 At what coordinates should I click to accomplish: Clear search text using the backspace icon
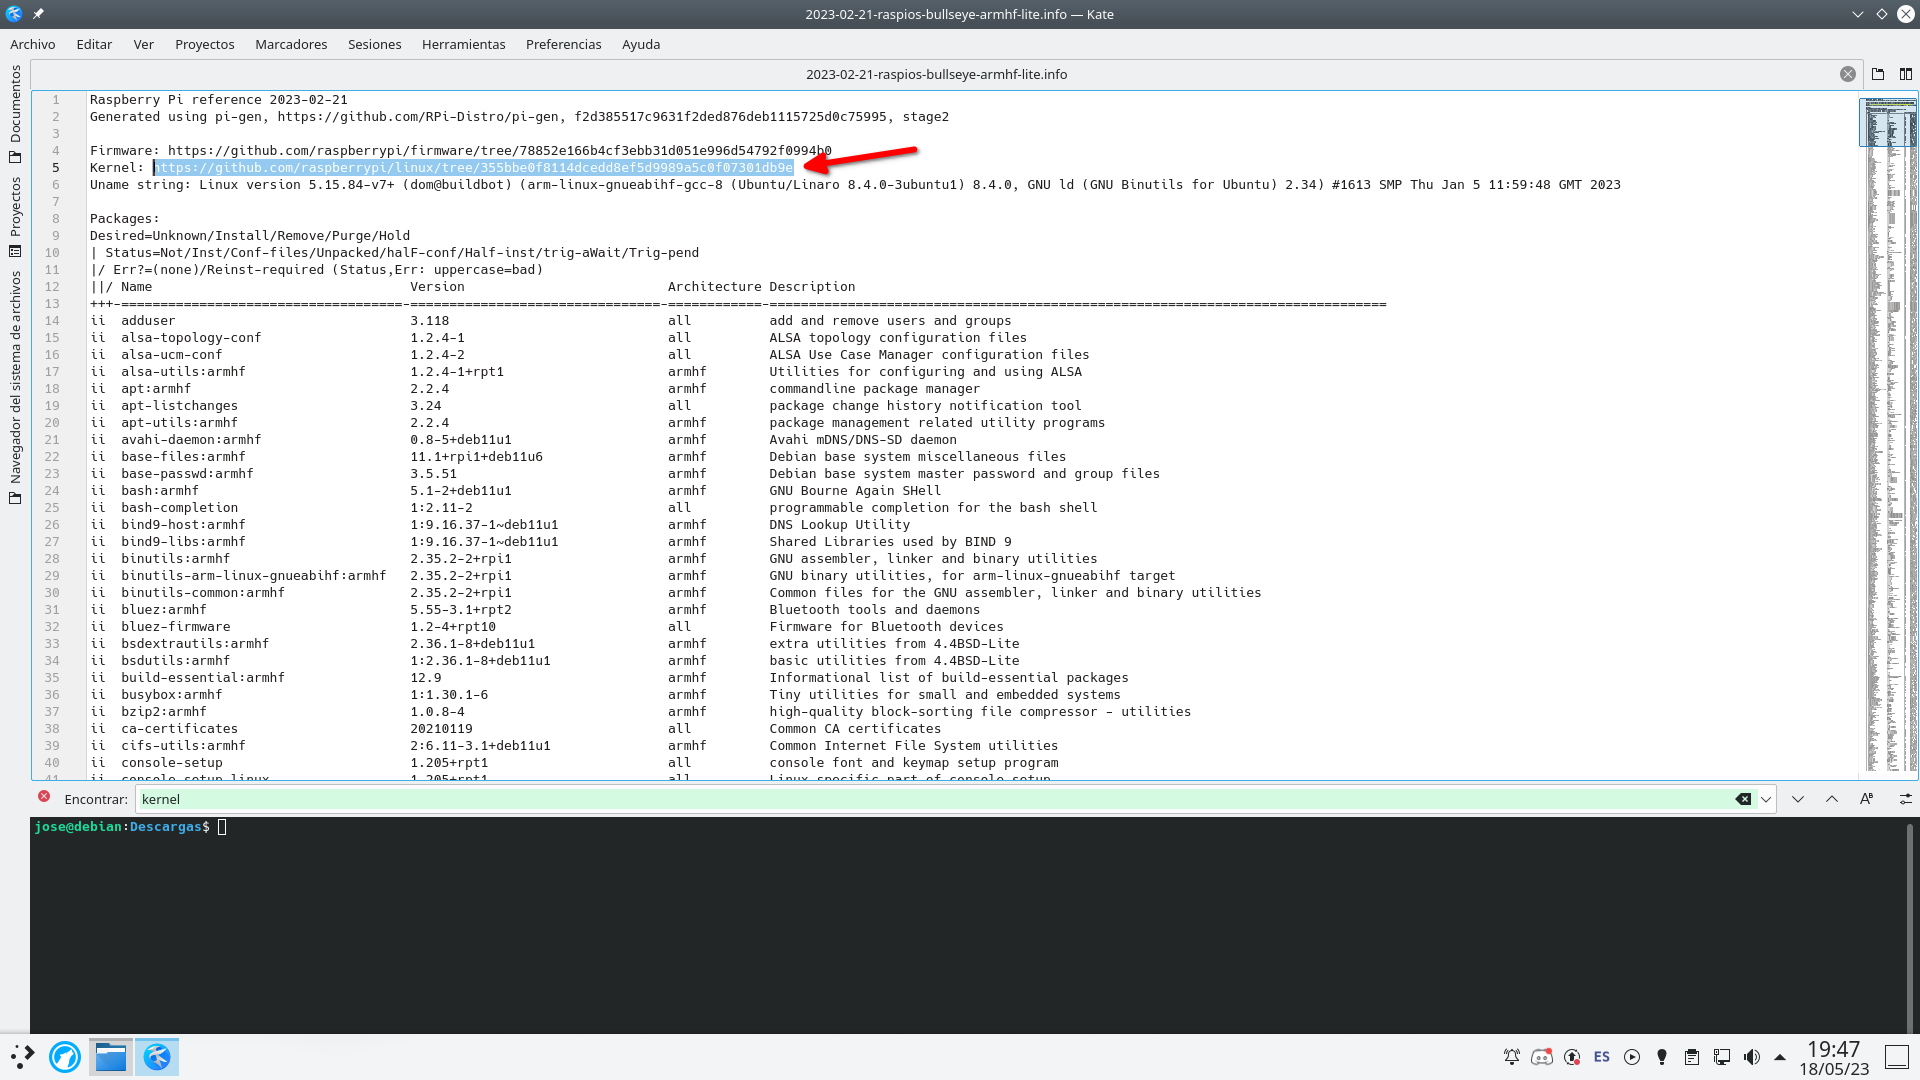click(1744, 799)
